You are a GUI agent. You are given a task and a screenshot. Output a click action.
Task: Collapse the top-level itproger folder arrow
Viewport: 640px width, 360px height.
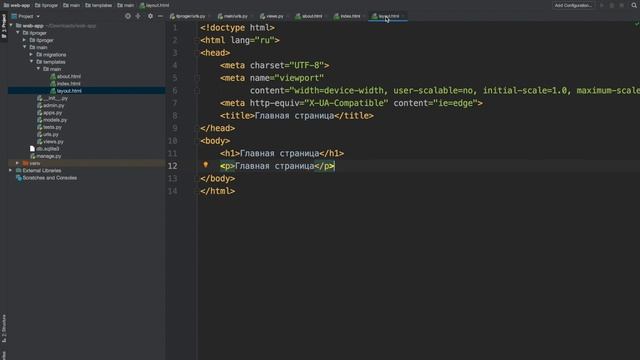18,33
